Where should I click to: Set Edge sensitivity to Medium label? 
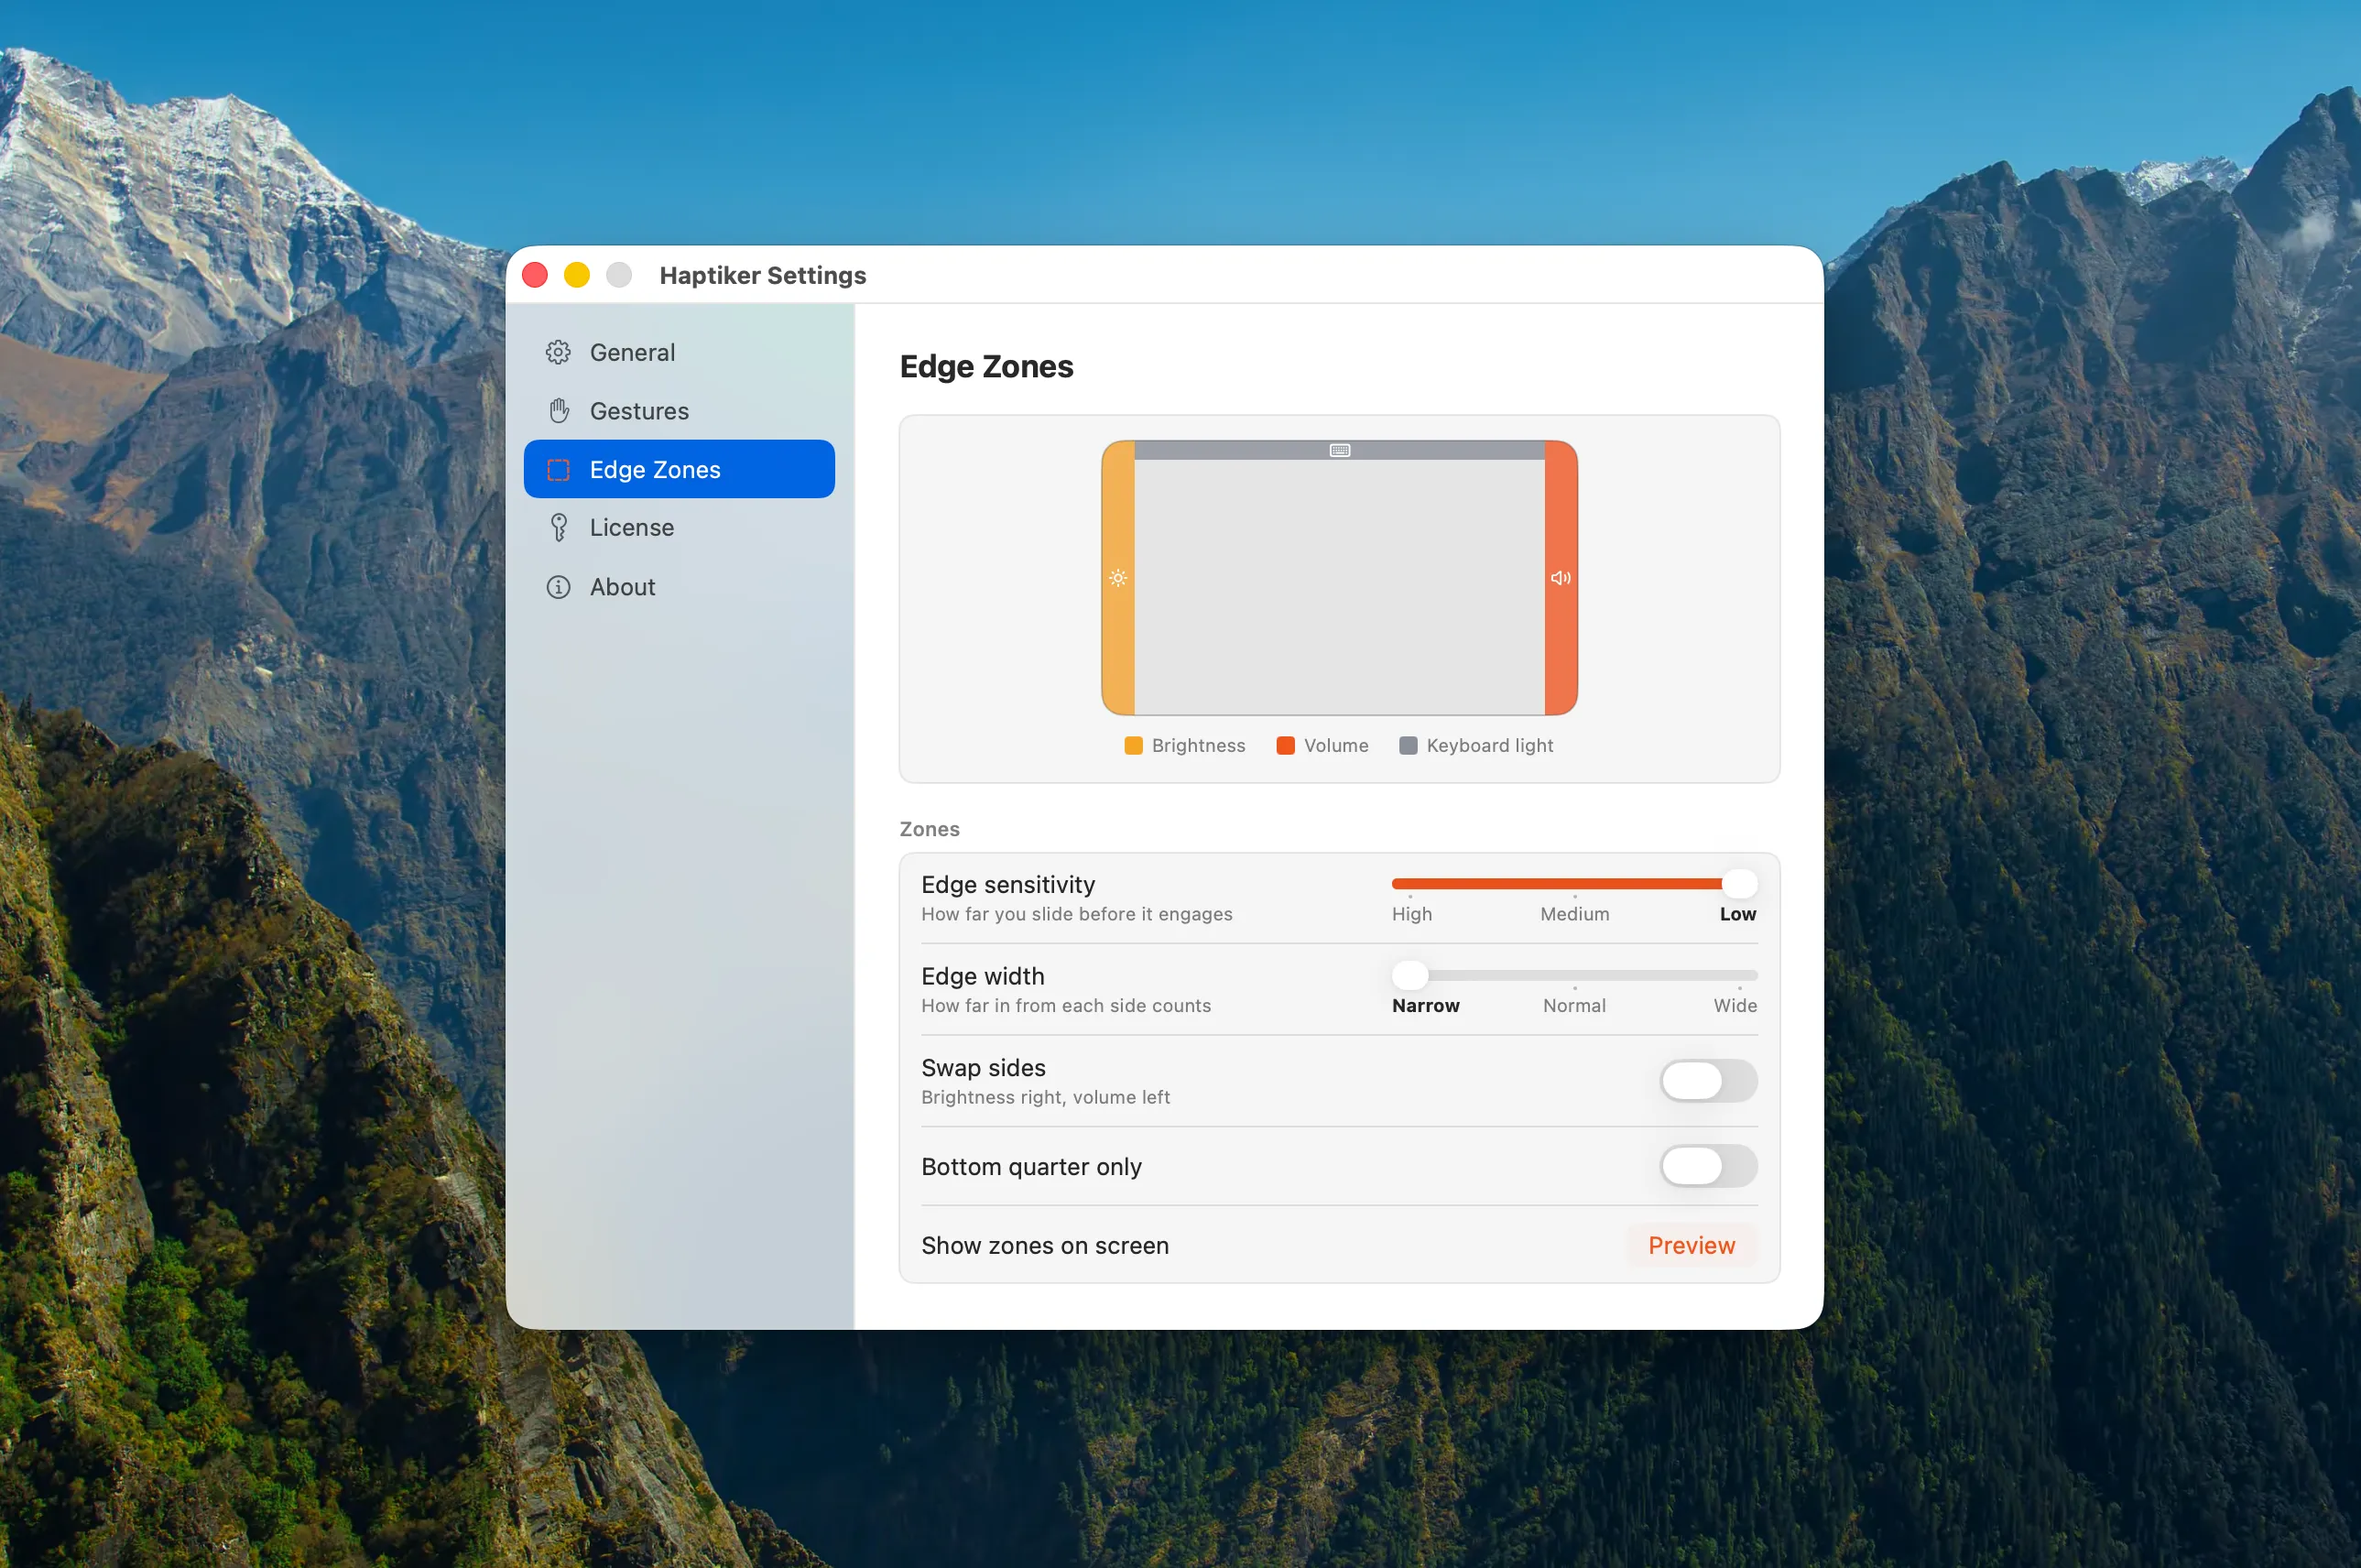click(1574, 914)
